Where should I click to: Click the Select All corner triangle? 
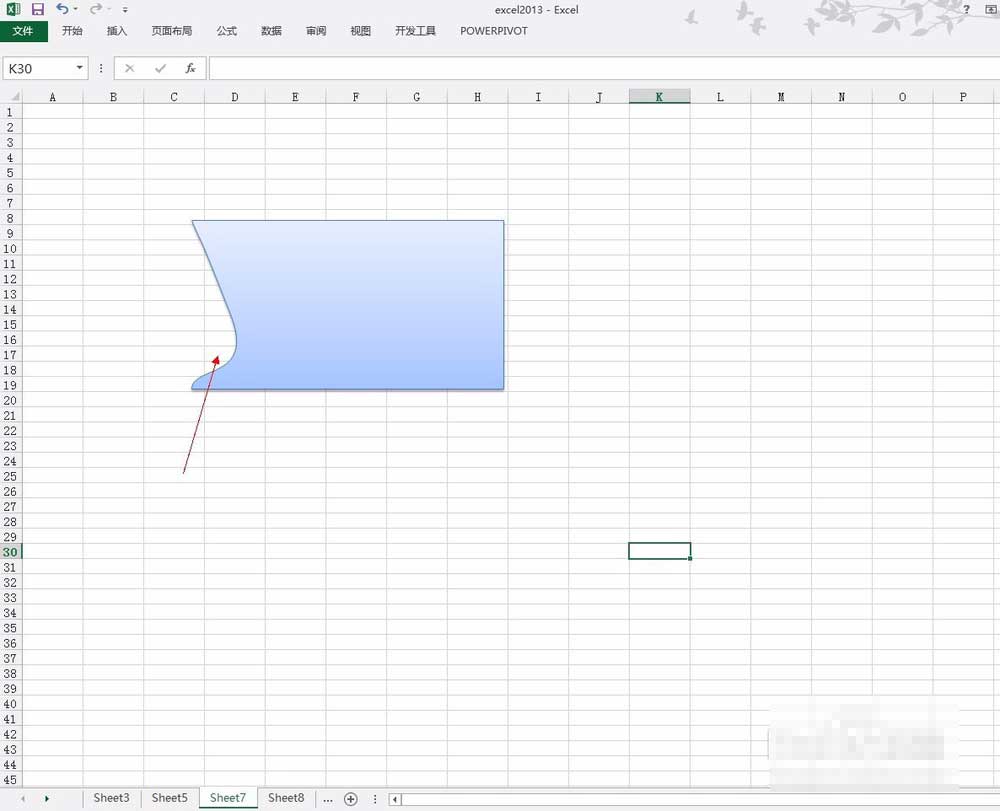14,97
